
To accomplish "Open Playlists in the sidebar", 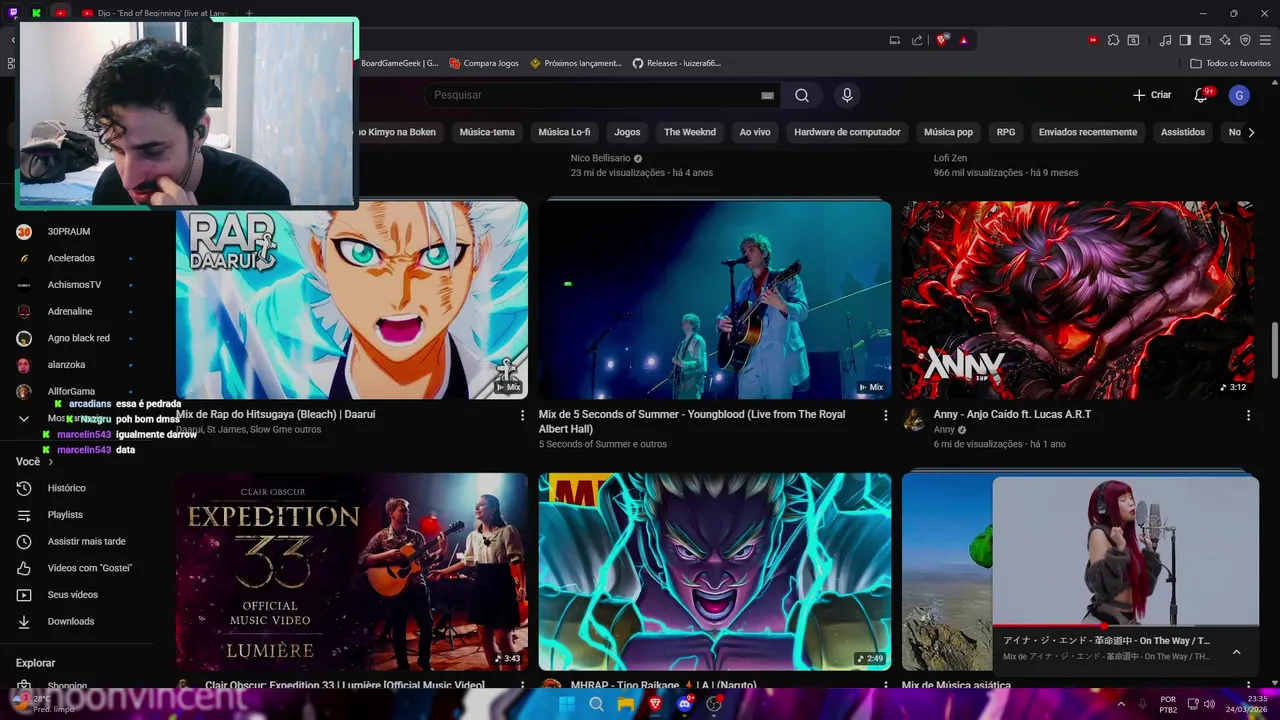I will tap(65, 515).
